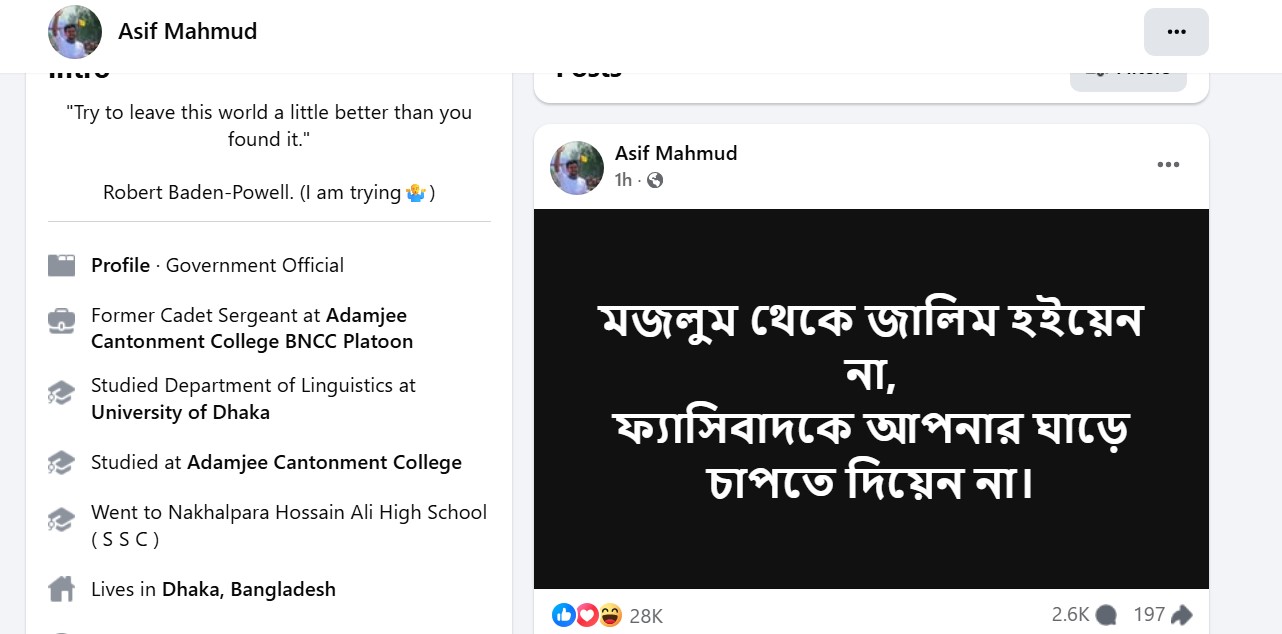Open the profile header three-dot menu
Viewport: 1282px width, 634px height.
[1176, 32]
